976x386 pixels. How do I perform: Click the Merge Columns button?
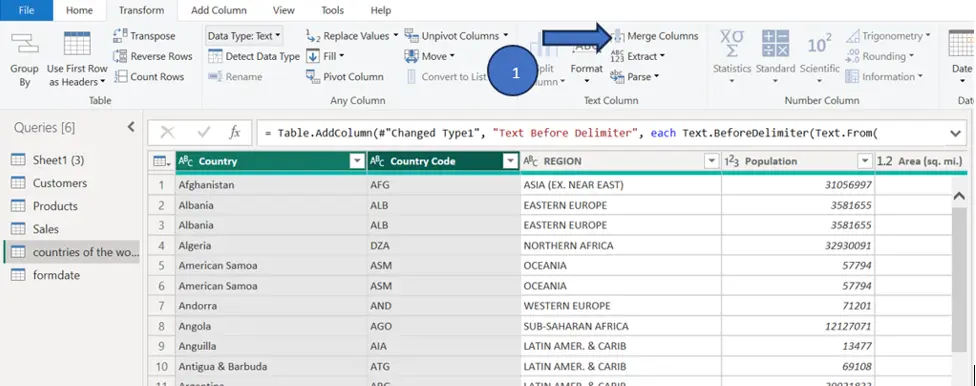coord(654,36)
